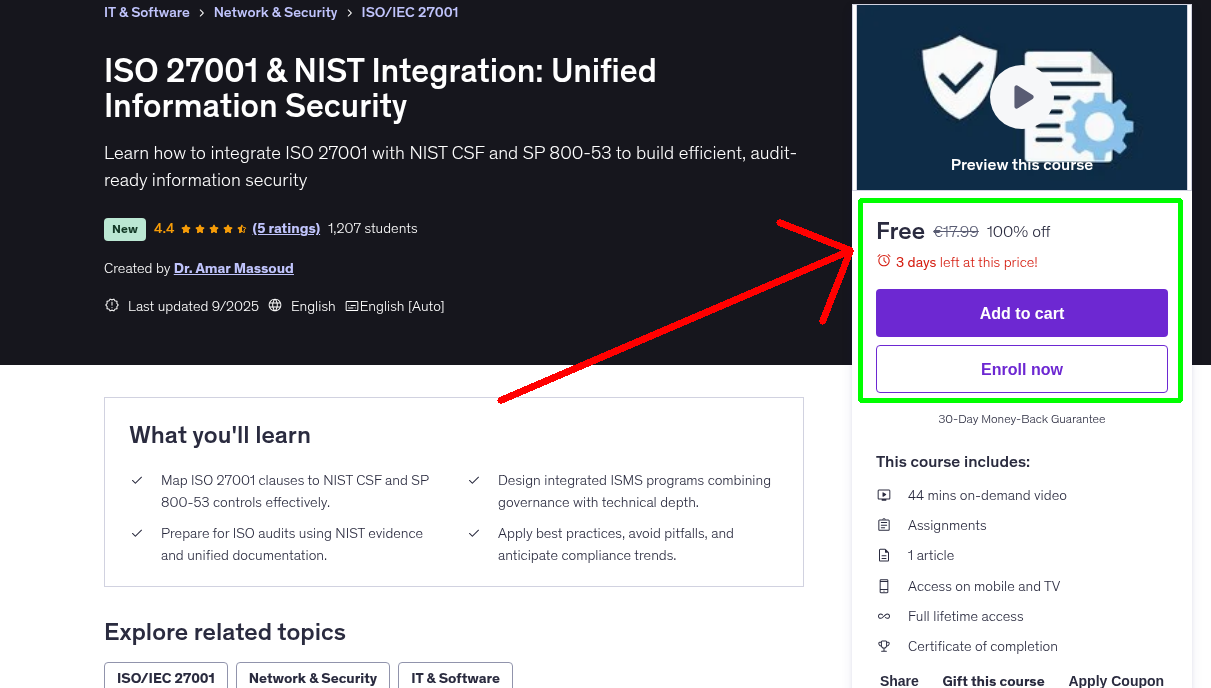Play the course preview video

click(1021, 96)
